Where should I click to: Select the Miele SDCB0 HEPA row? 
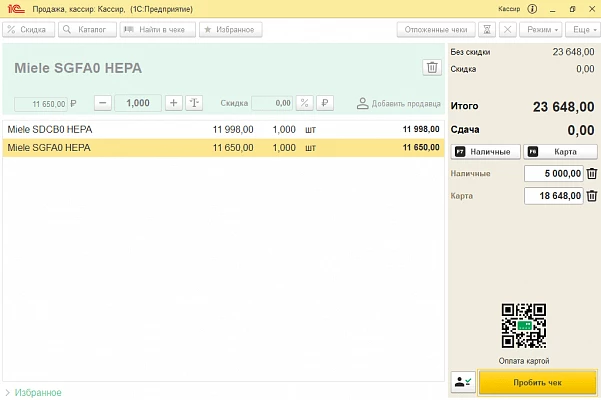point(223,130)
